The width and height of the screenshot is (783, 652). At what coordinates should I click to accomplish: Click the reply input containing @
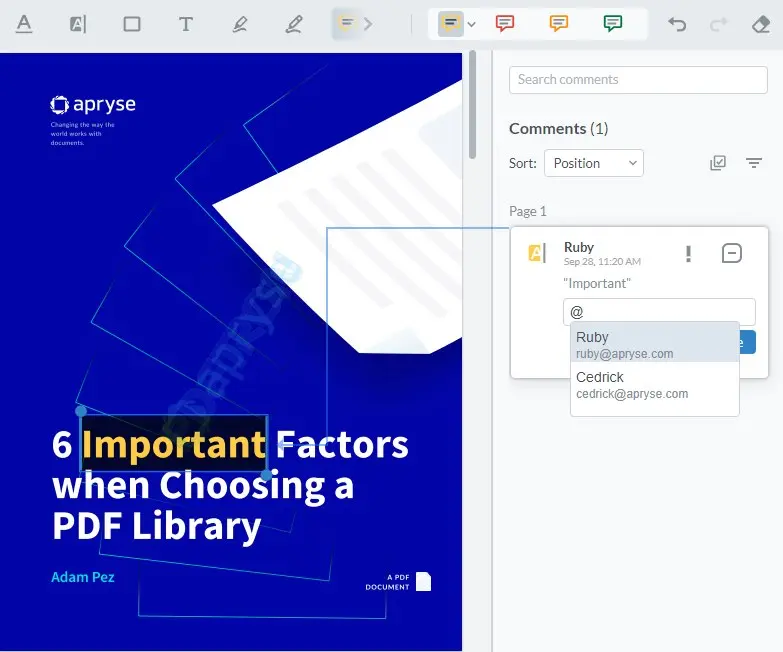click(659, 312)
